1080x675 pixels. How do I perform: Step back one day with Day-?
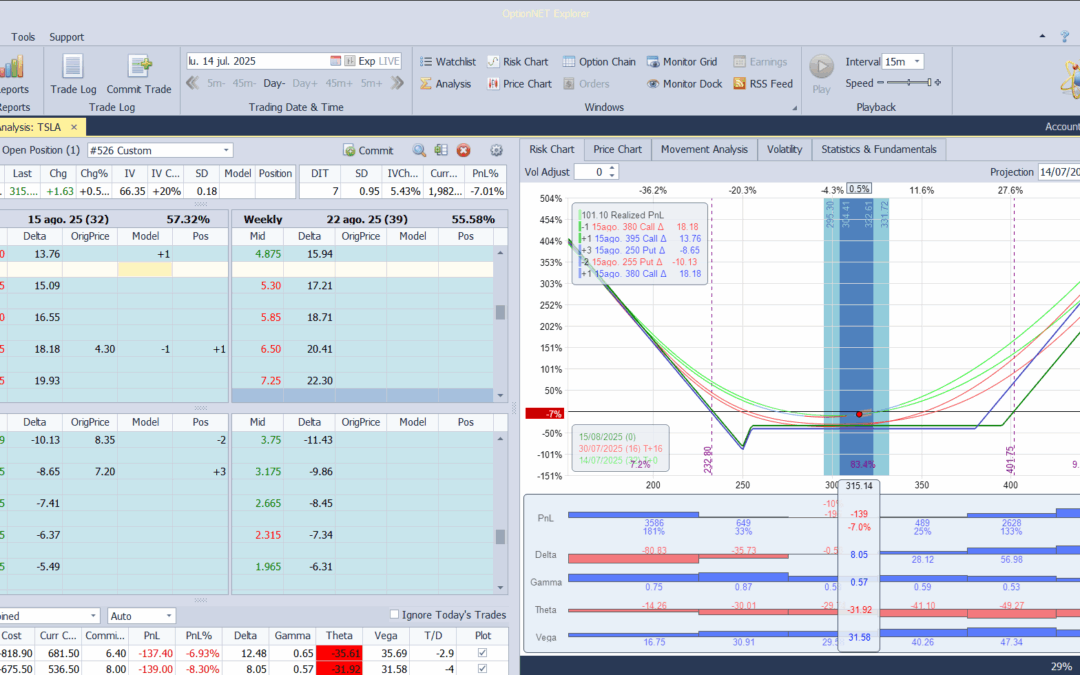pyautogui.click(x=274, y=83)
